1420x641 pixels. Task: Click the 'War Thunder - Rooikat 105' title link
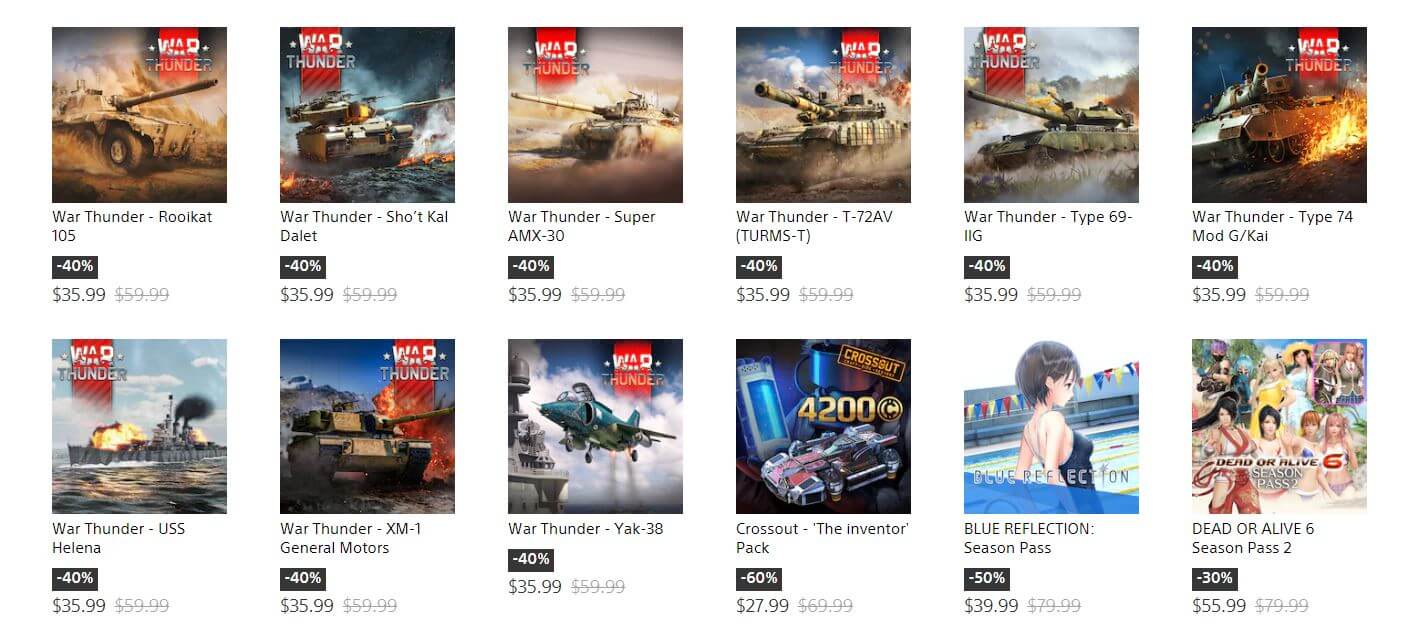[132, 226]
